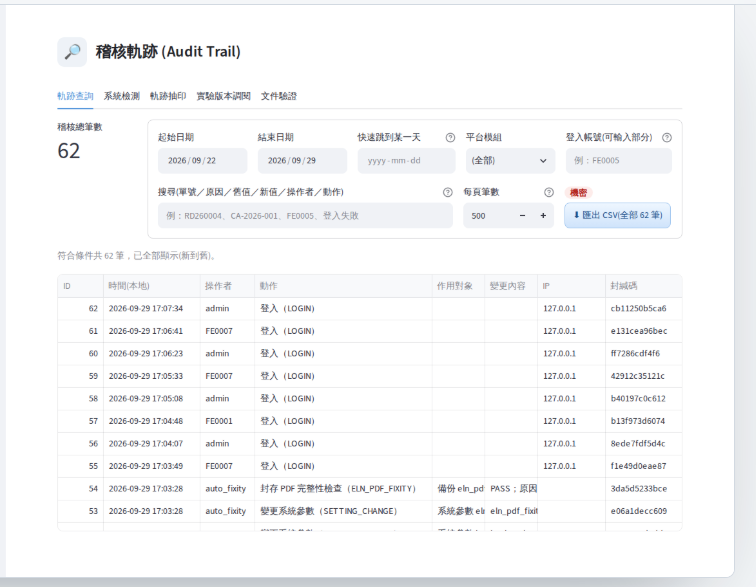Click seal code cb11250b5ca6
Screen dimensions: 756x587
[638, 309]
